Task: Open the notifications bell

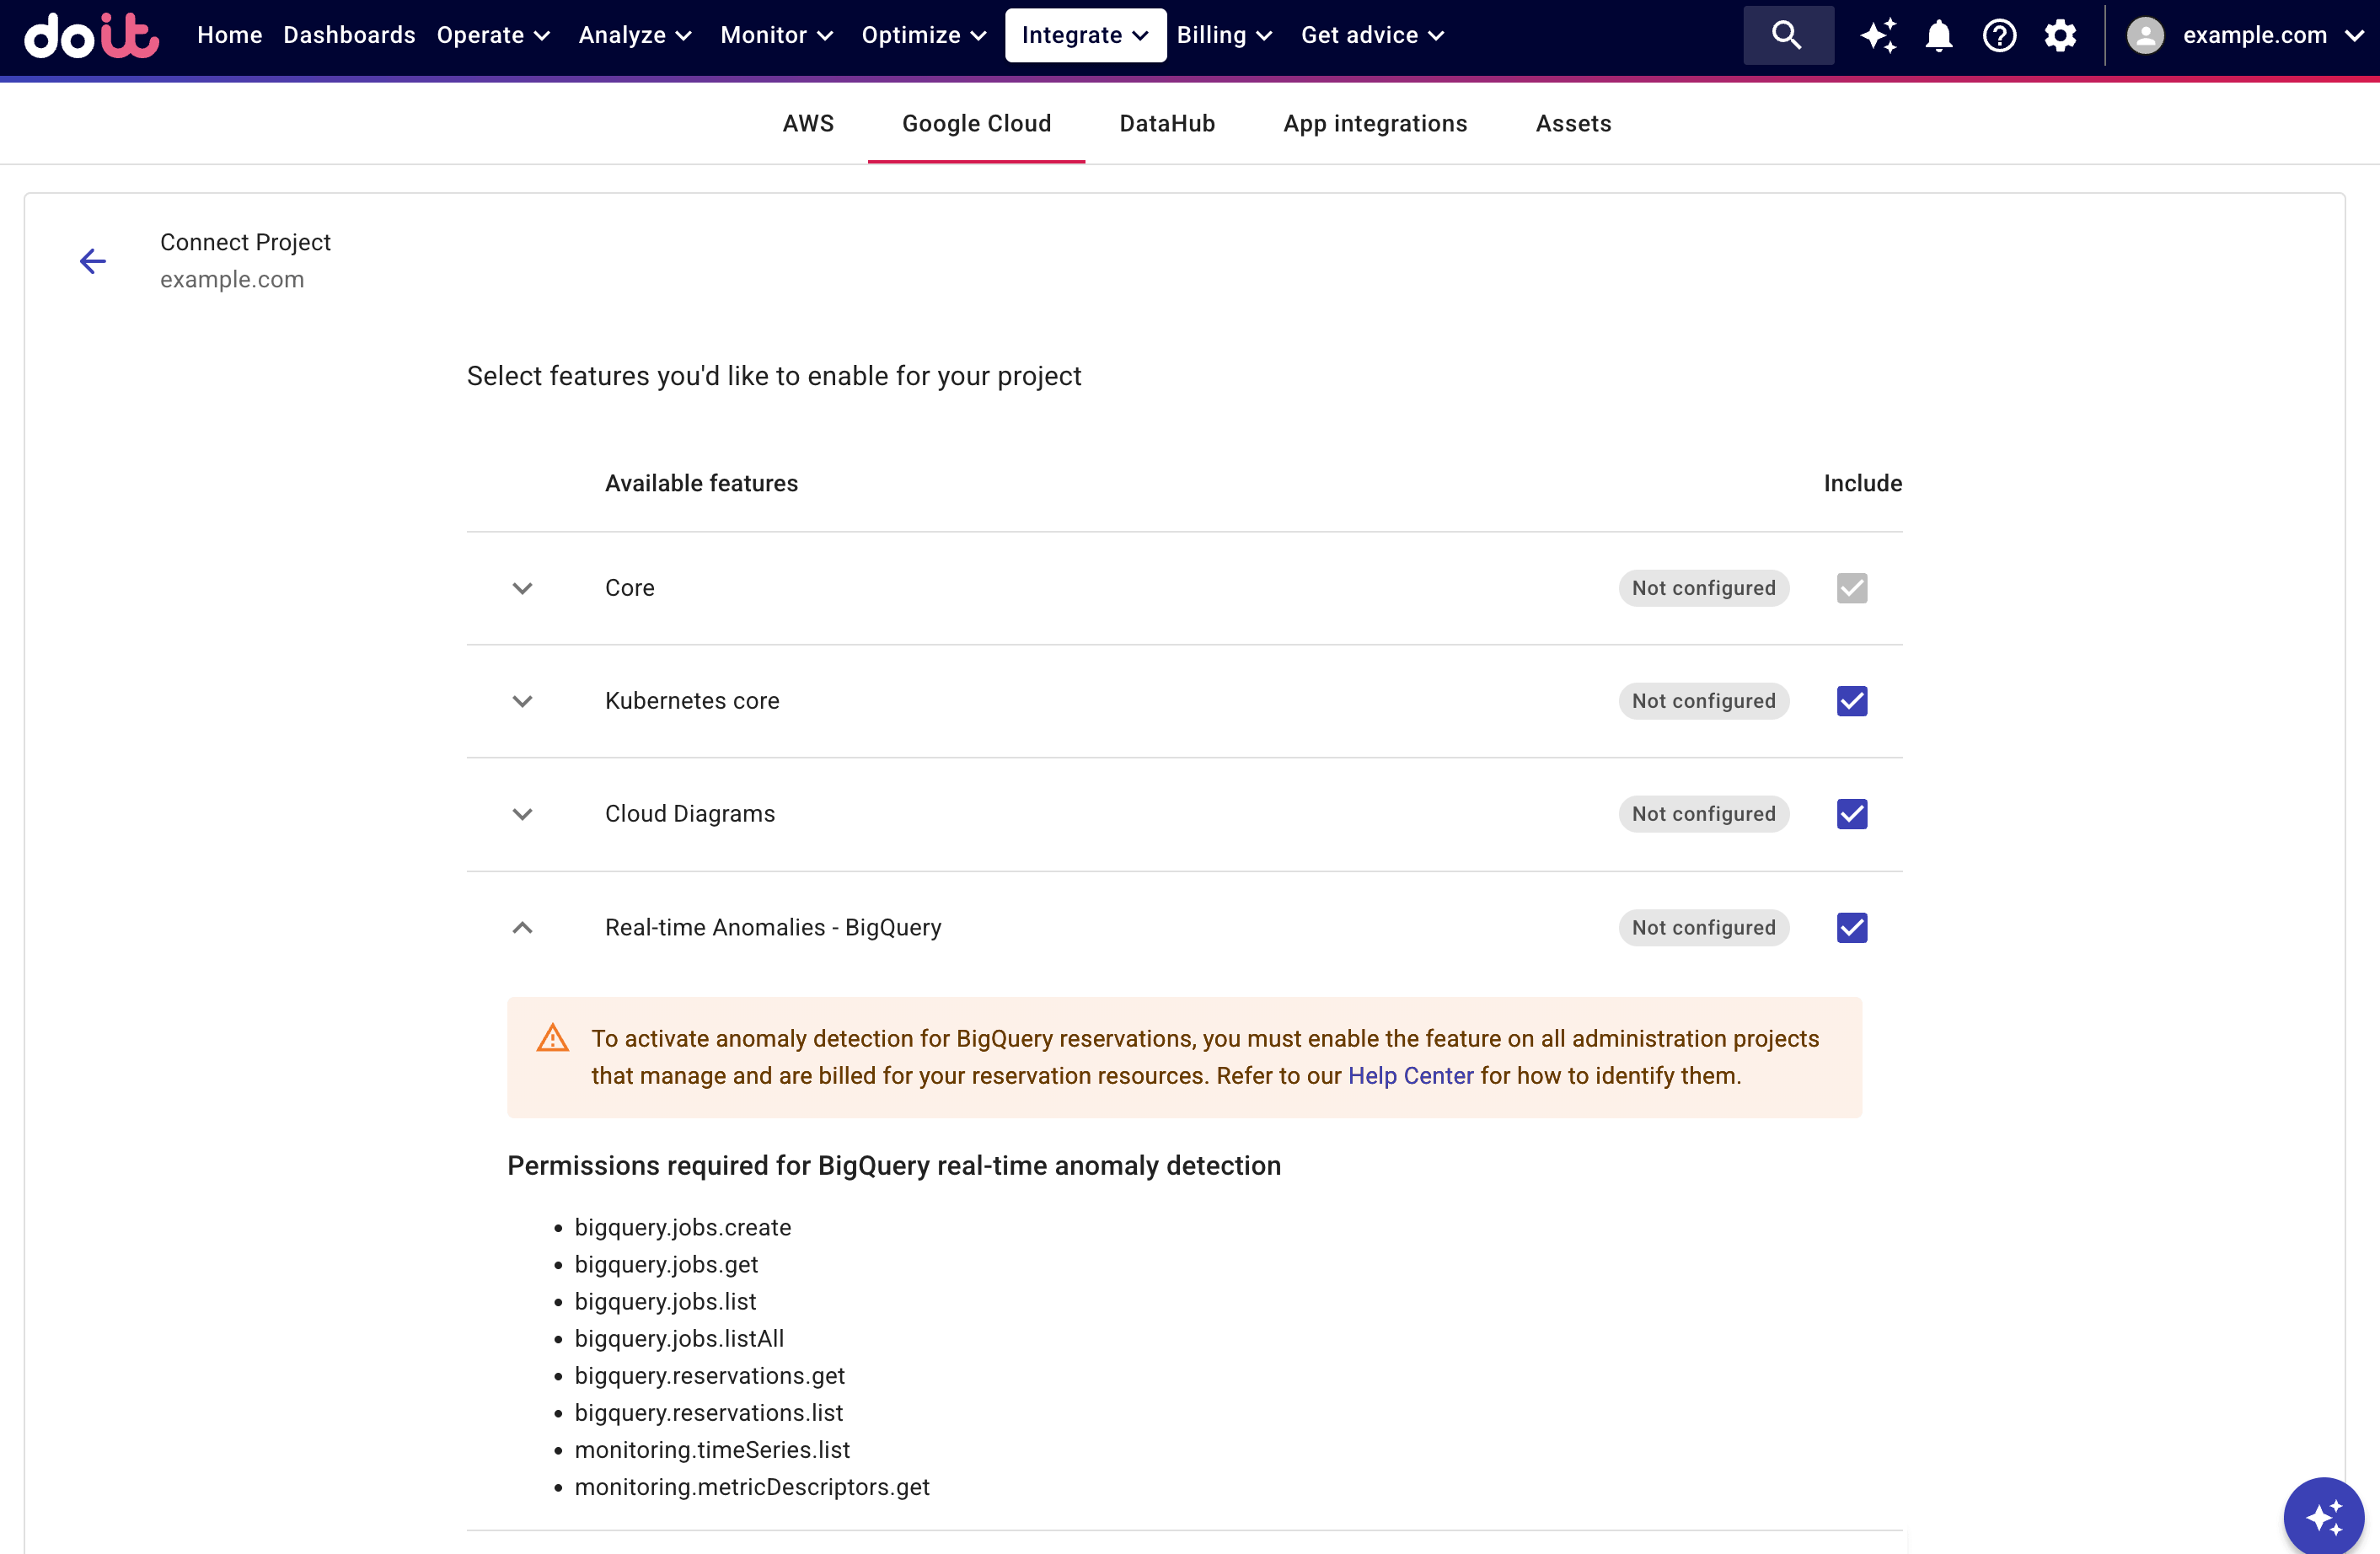Action: [1938, 35]
